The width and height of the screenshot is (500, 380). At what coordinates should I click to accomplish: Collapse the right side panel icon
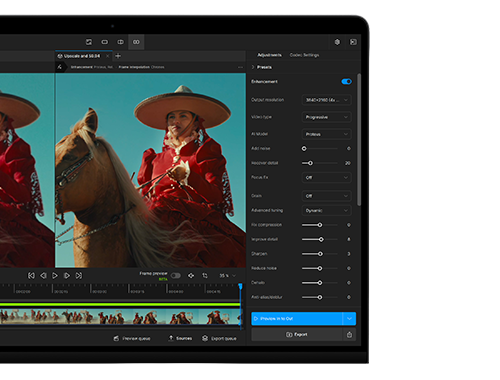pyautogui.click(x=353, y=42)
